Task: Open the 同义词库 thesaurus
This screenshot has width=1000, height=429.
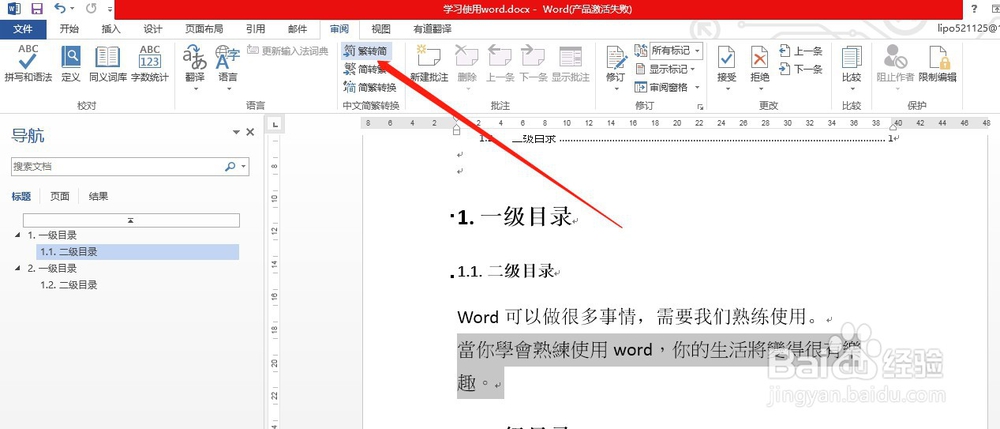Action: click(107, 64)
